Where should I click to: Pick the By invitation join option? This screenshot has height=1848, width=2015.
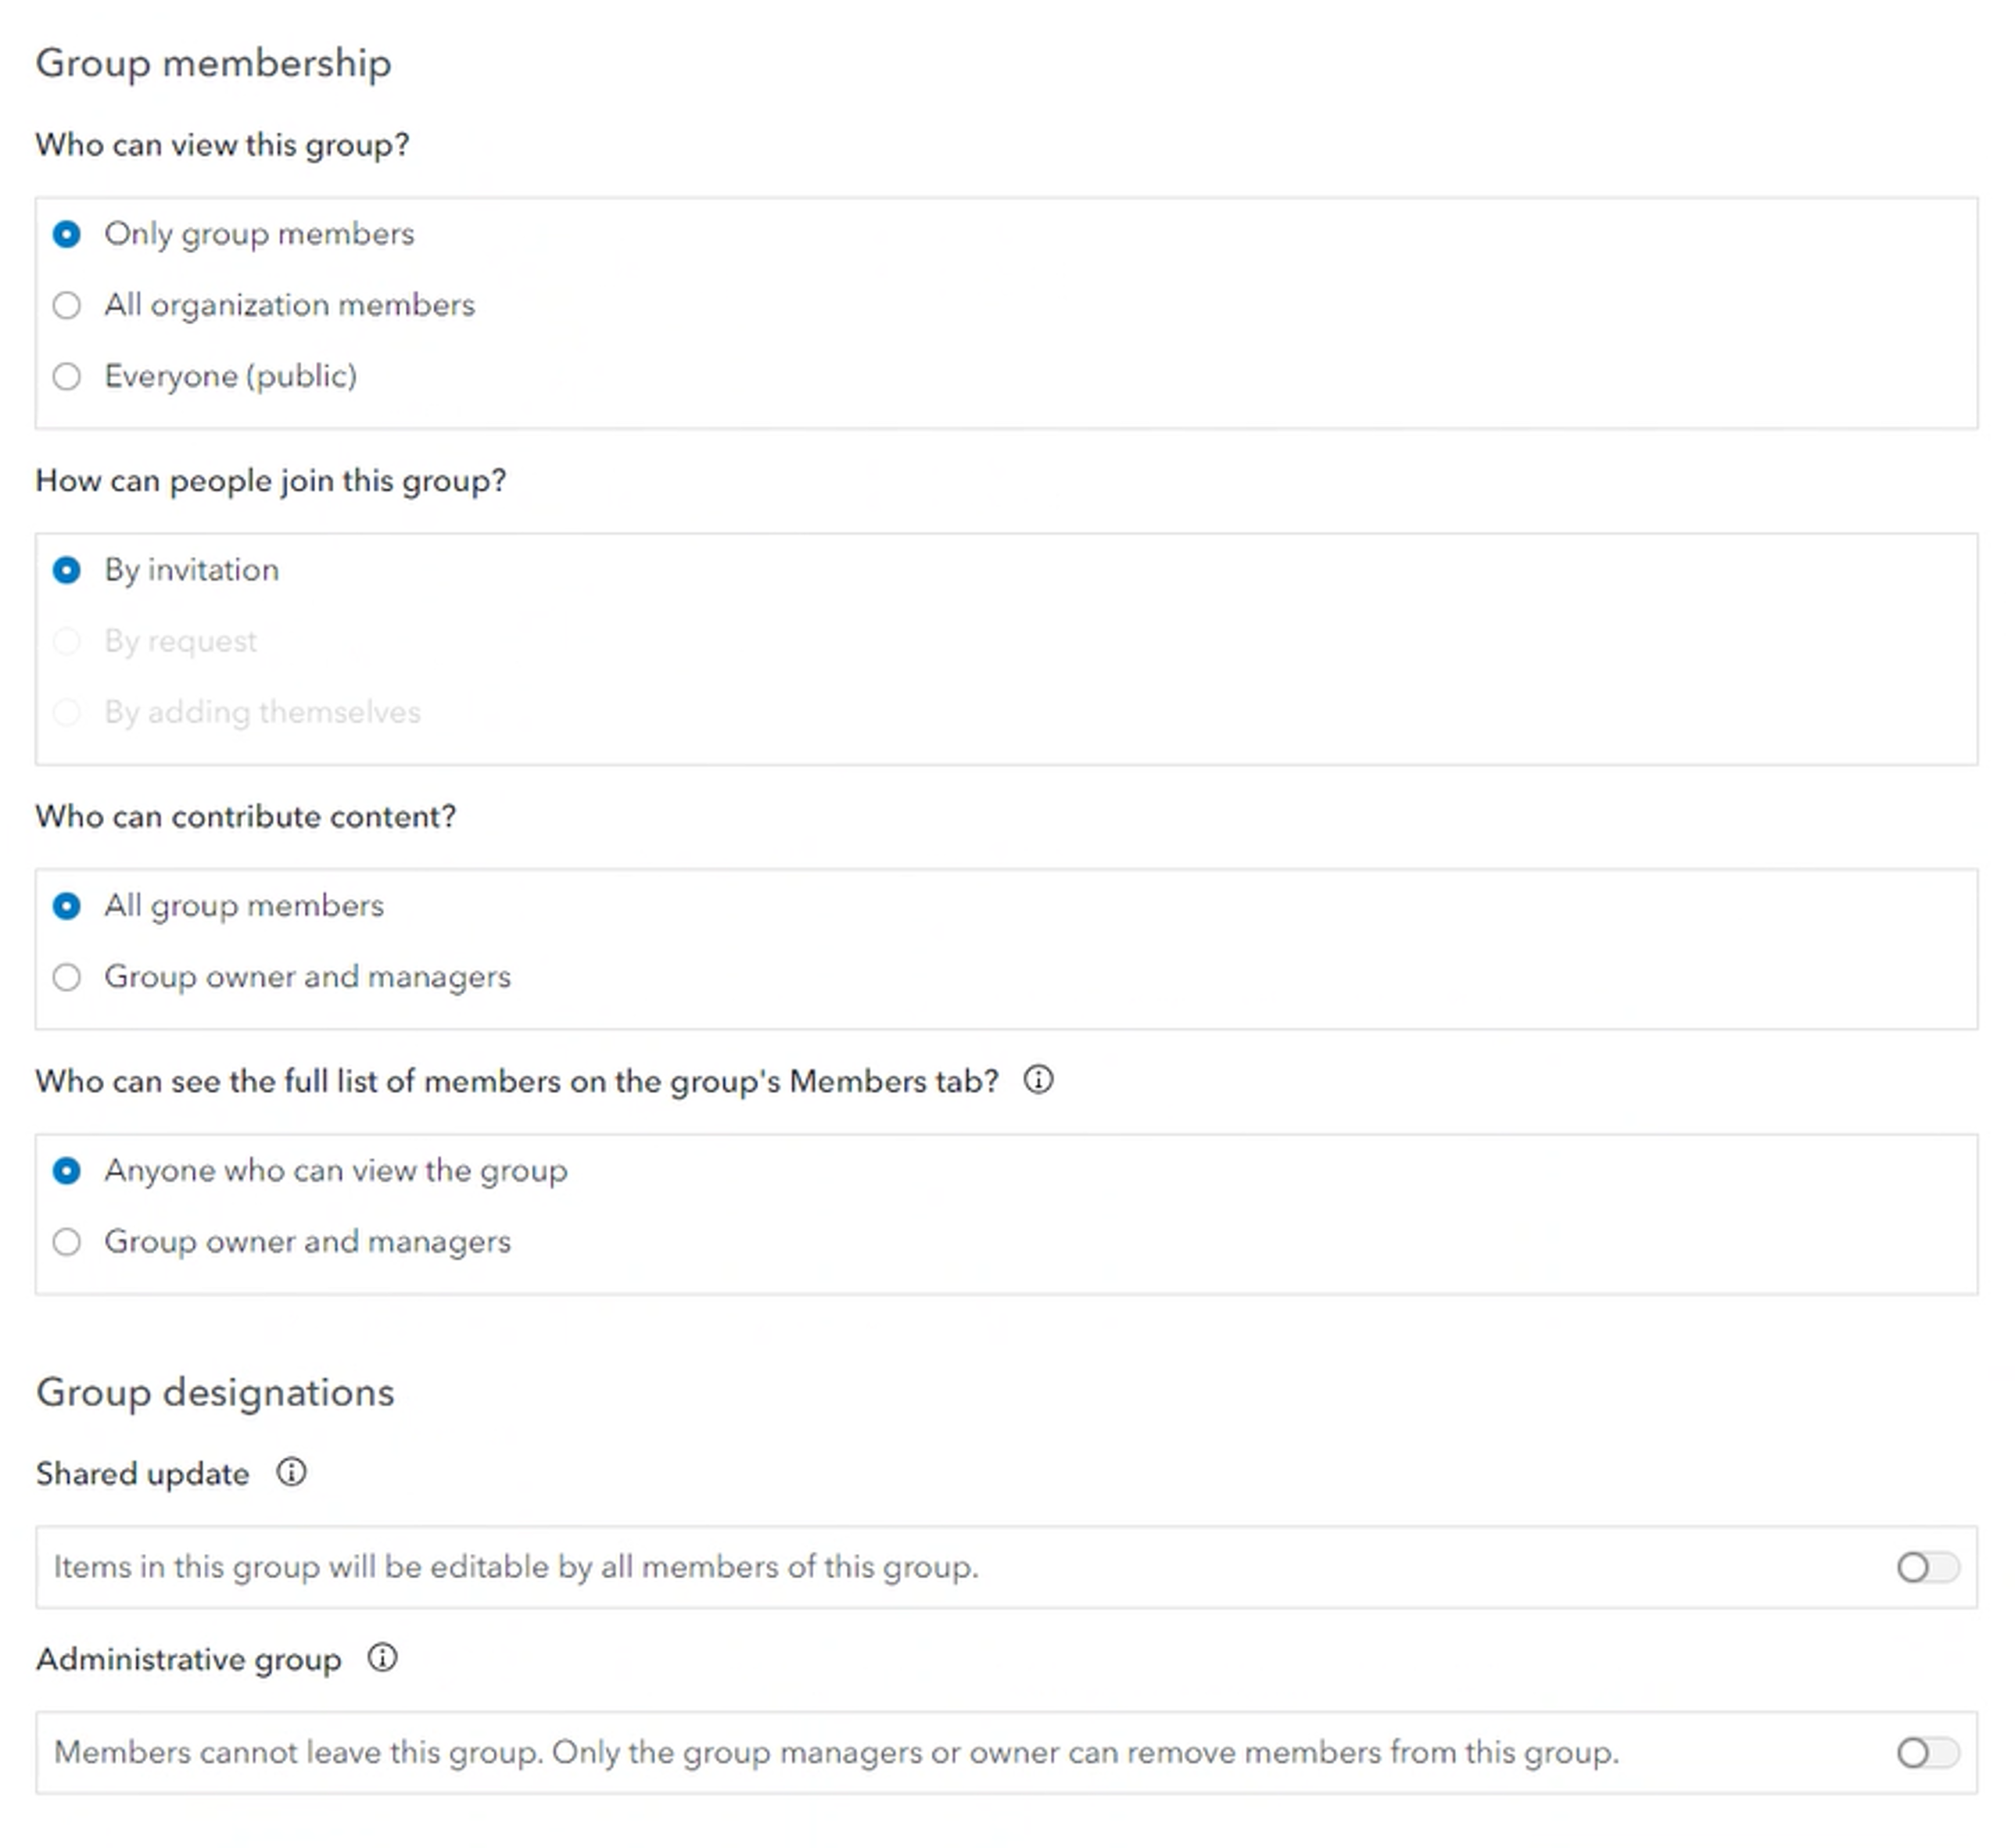[x=67, y=570]
